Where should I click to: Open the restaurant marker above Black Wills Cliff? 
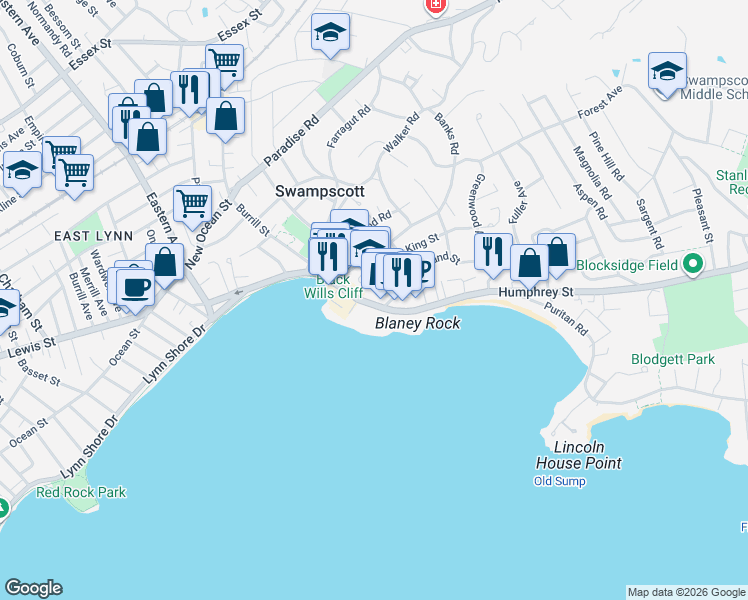point(328,257)
